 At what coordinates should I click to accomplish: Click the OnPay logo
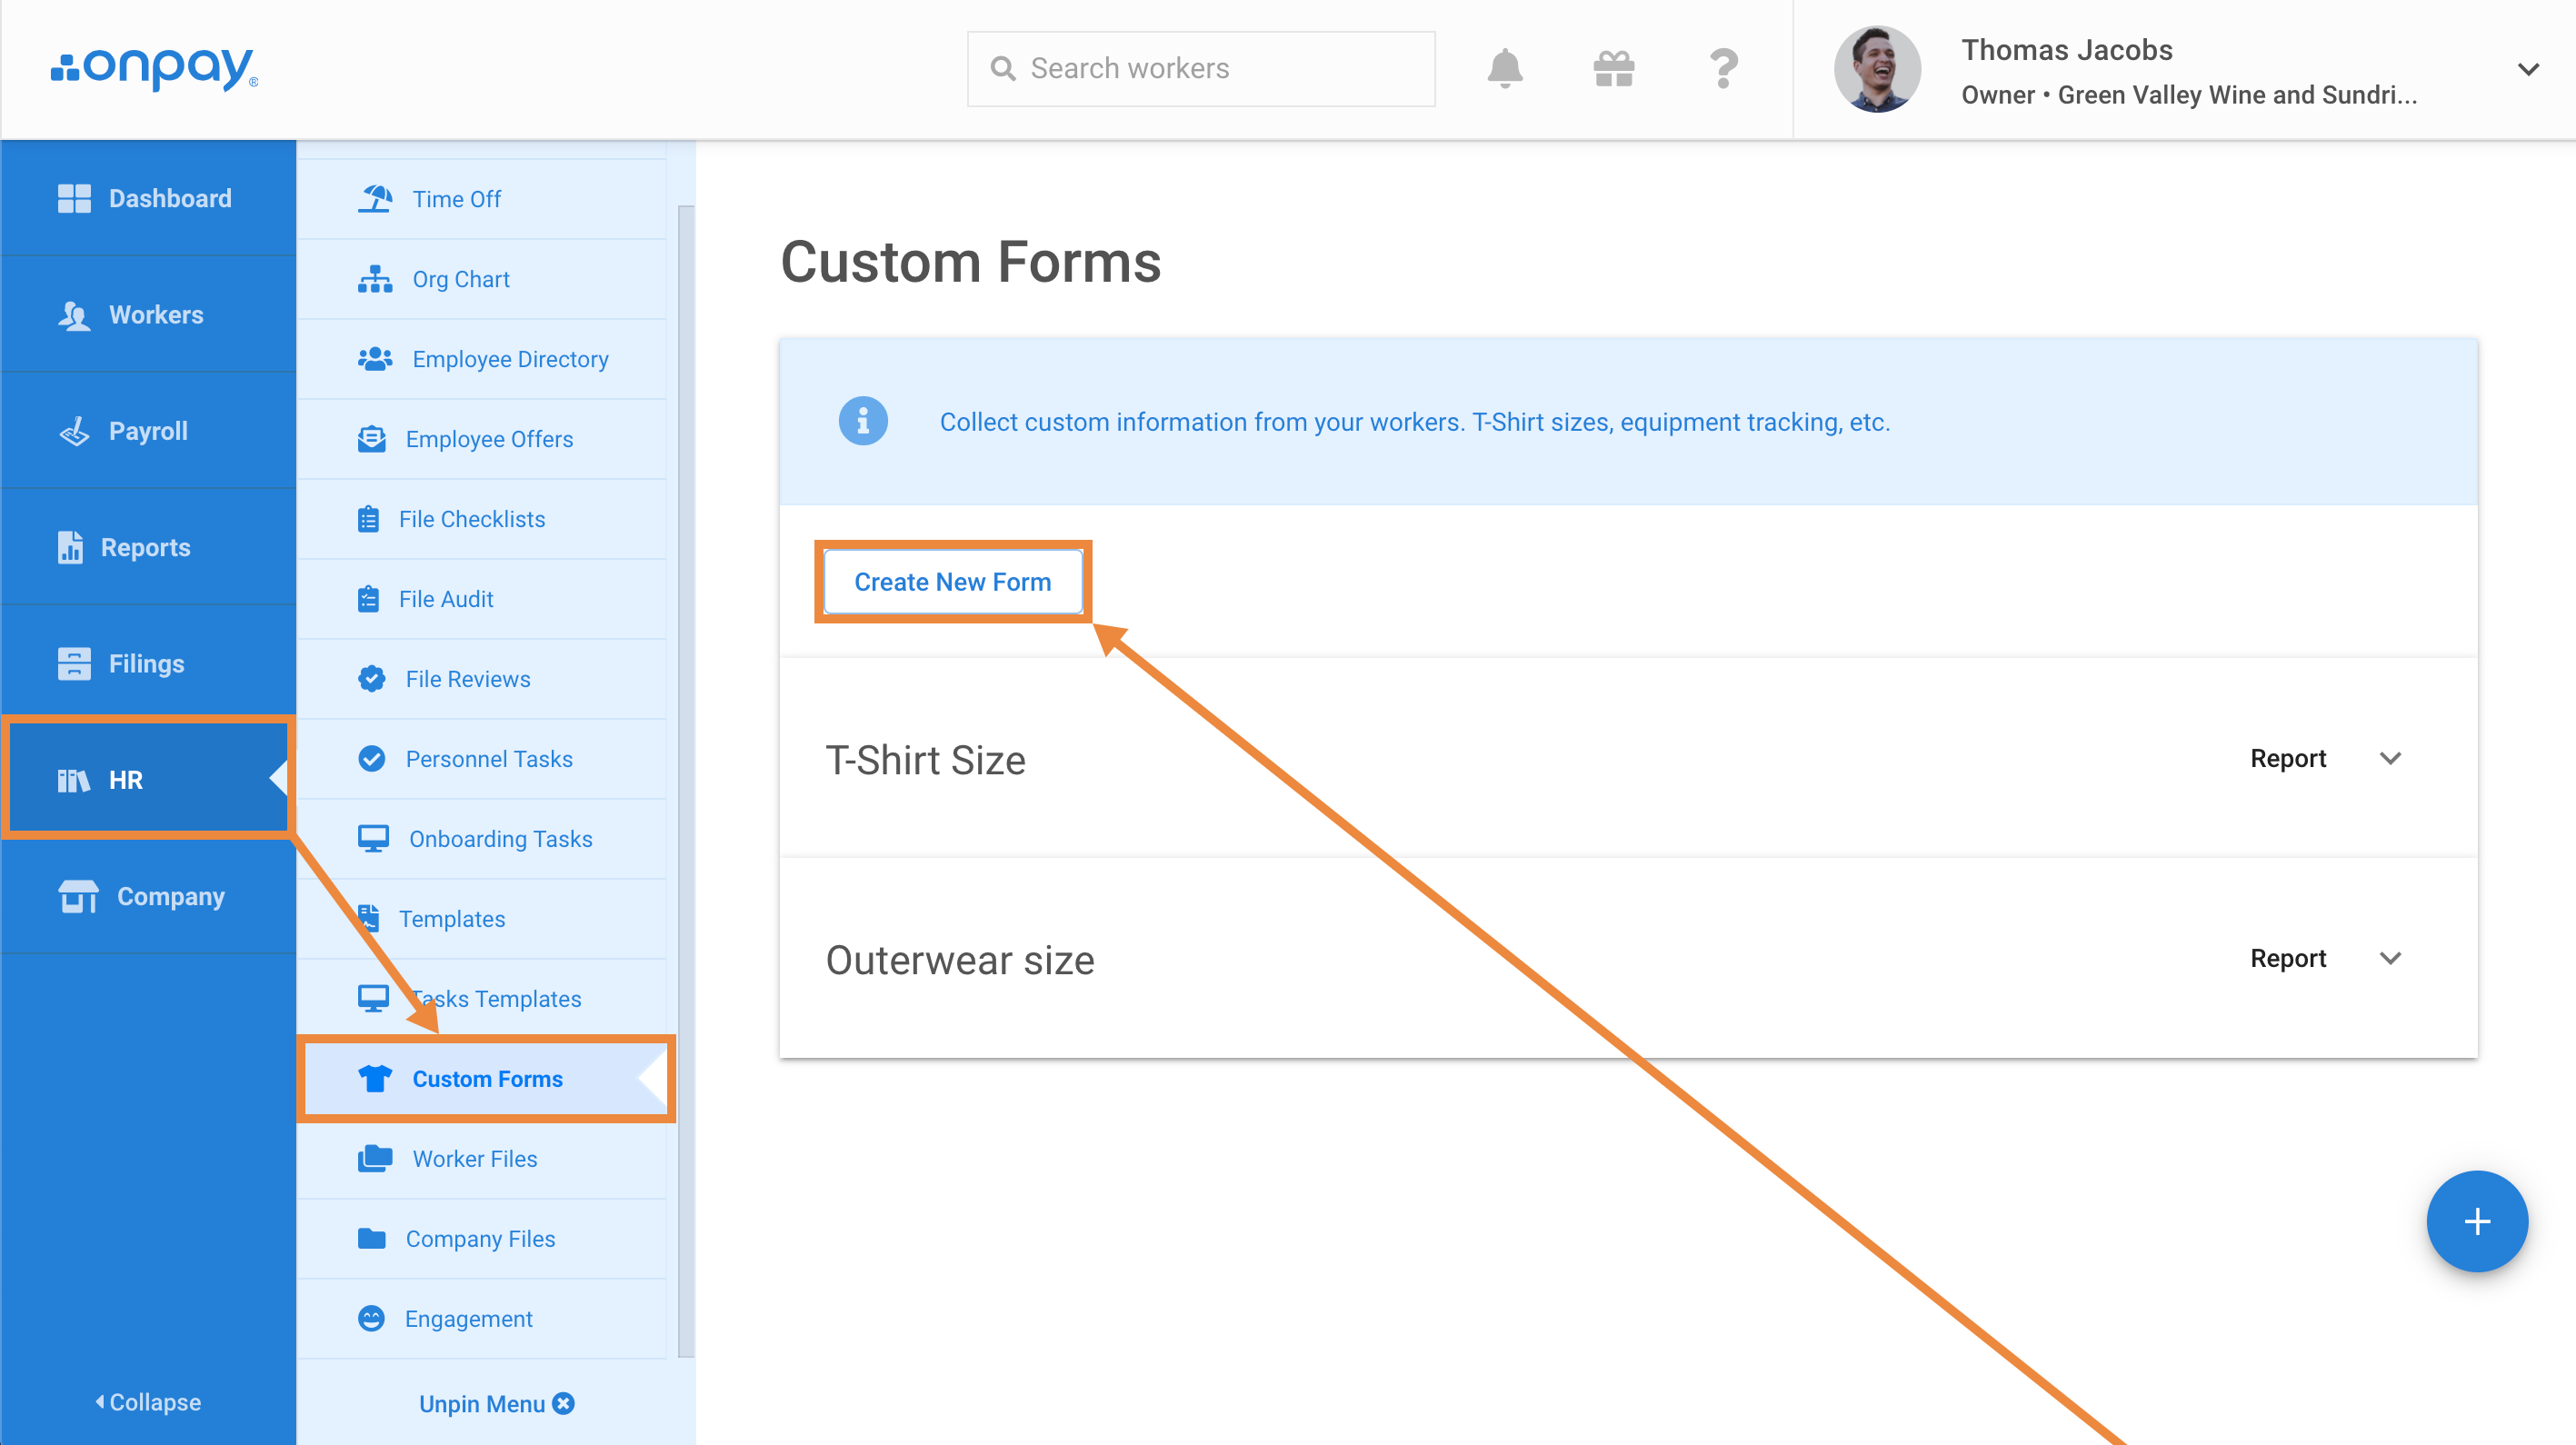point(154,68)
